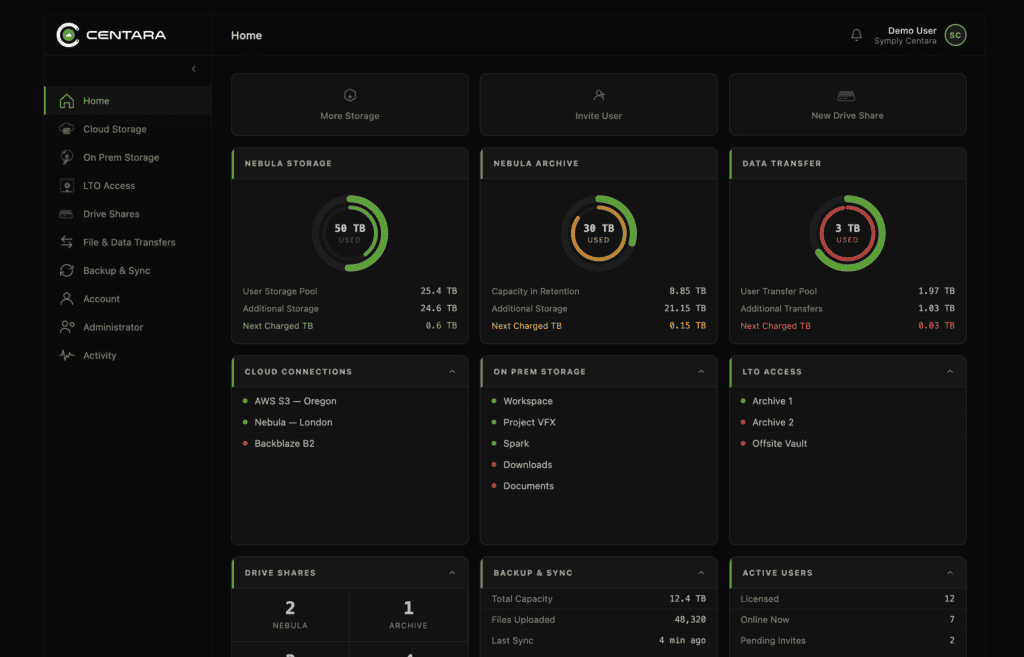Collapse the On Prem Storage panel

click(x=701, y=372)
